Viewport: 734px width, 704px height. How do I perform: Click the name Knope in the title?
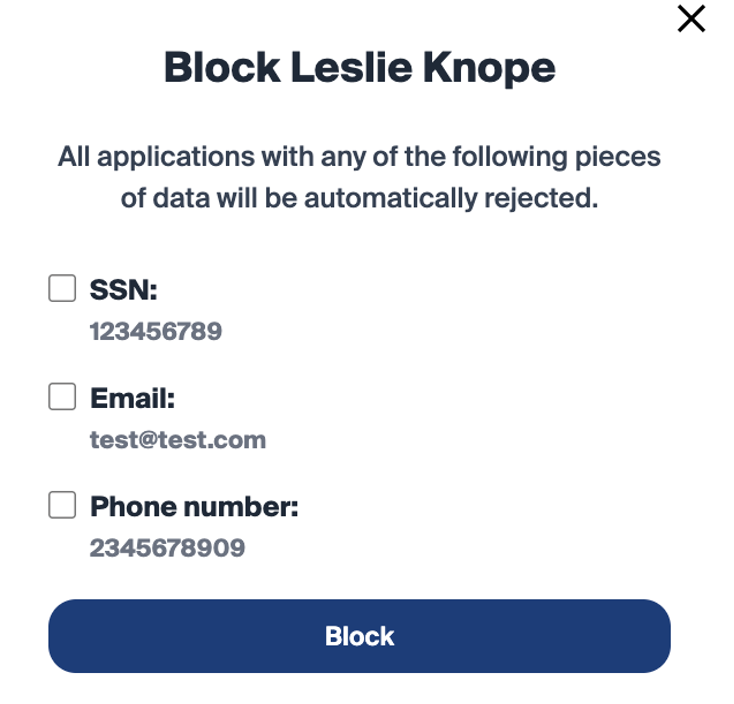489,68
